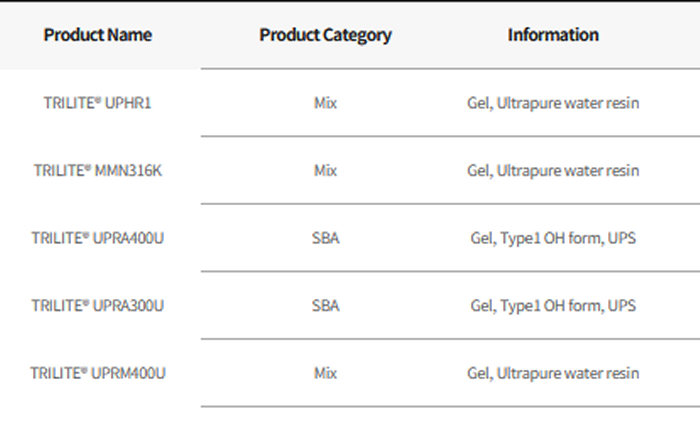This screenshot has width=700, height=429.
Task: Open the TRILITE MMN316K product link
Action: (97, 170)
